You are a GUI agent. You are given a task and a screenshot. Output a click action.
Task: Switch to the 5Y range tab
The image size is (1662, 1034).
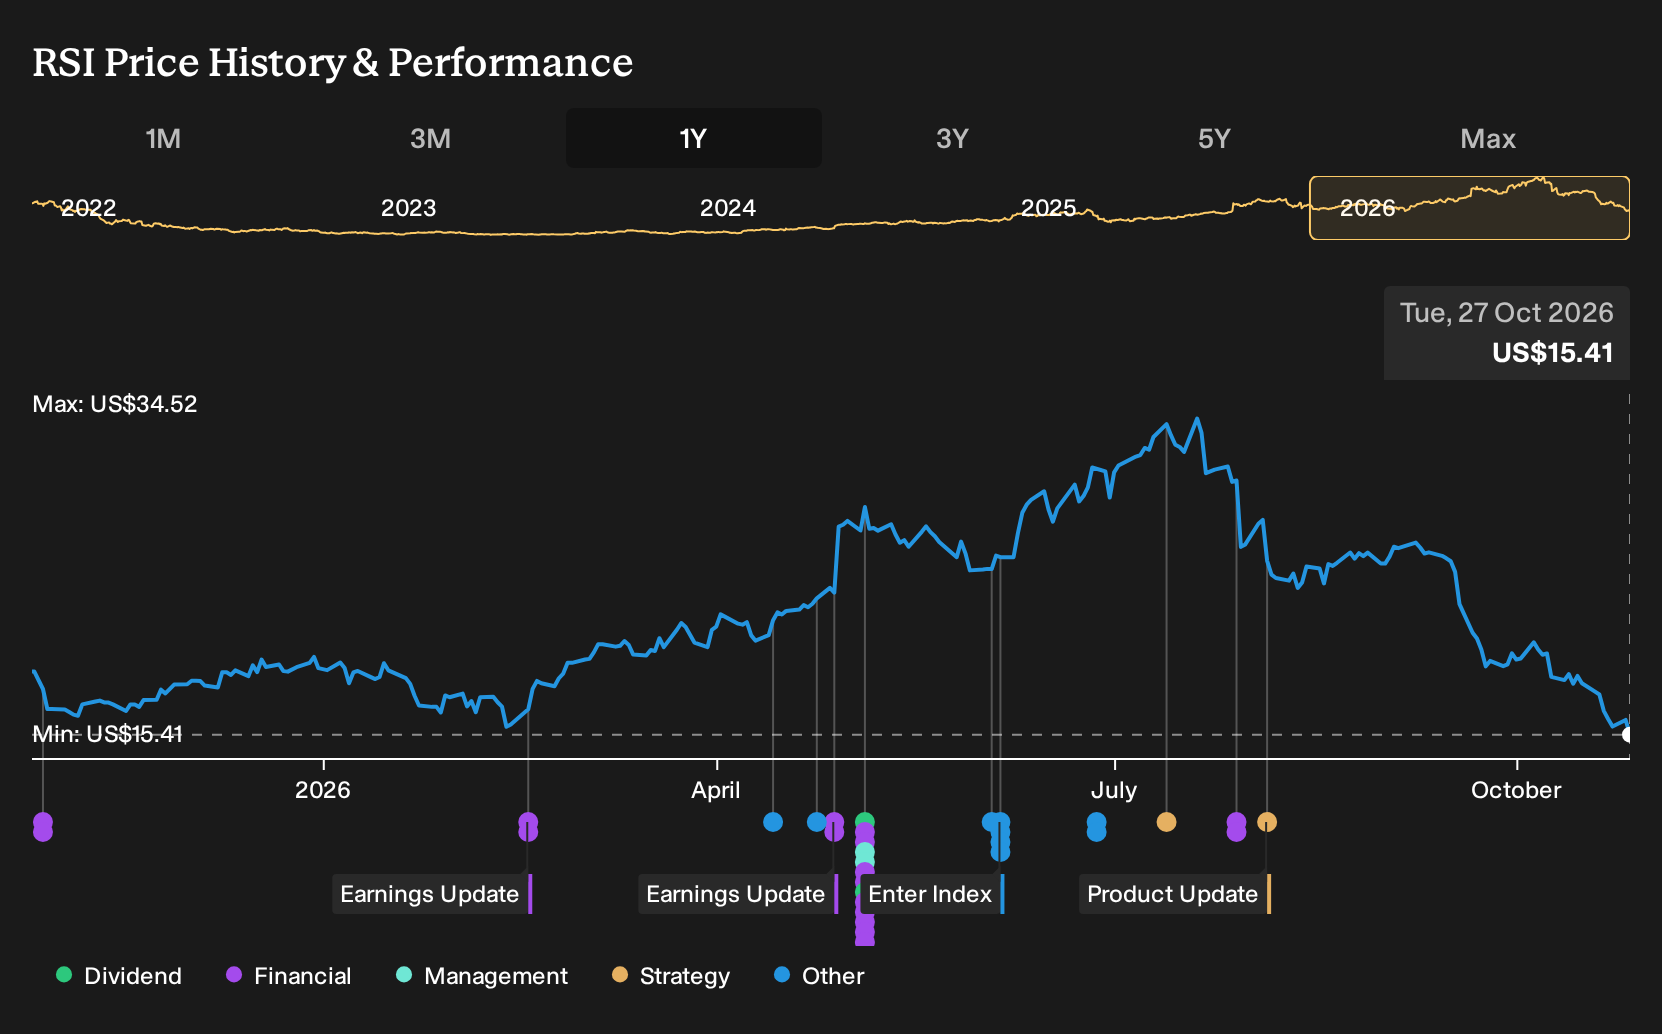pyautogui.click(x=1214, y=138)
